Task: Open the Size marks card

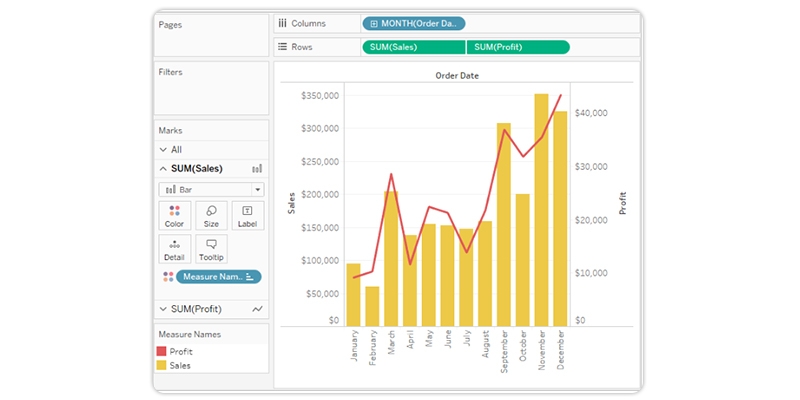Action: click(211, 216)
